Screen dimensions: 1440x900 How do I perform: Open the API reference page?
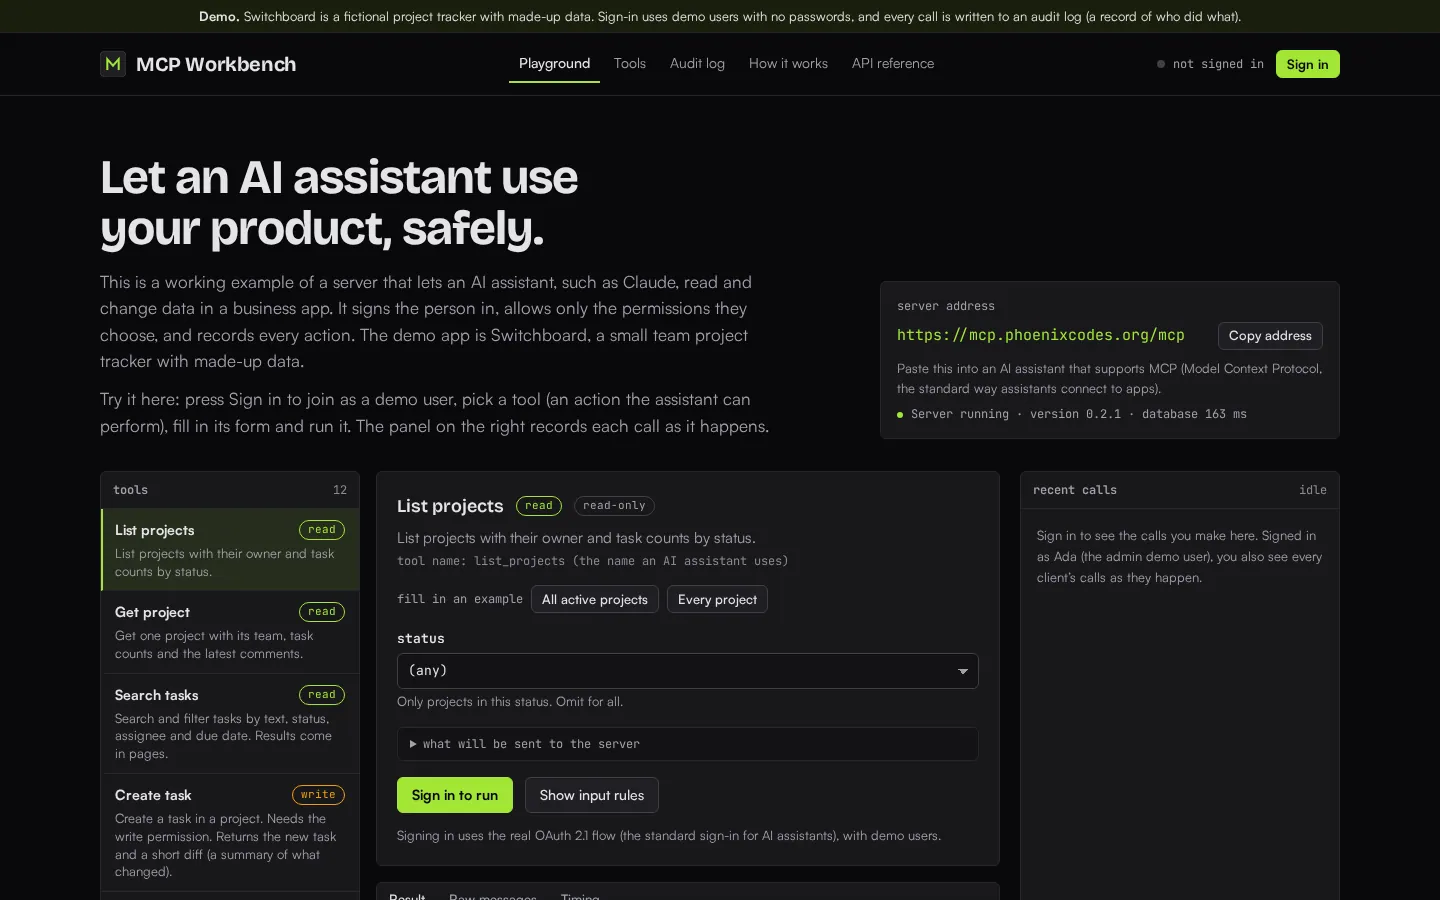point(893,64)
